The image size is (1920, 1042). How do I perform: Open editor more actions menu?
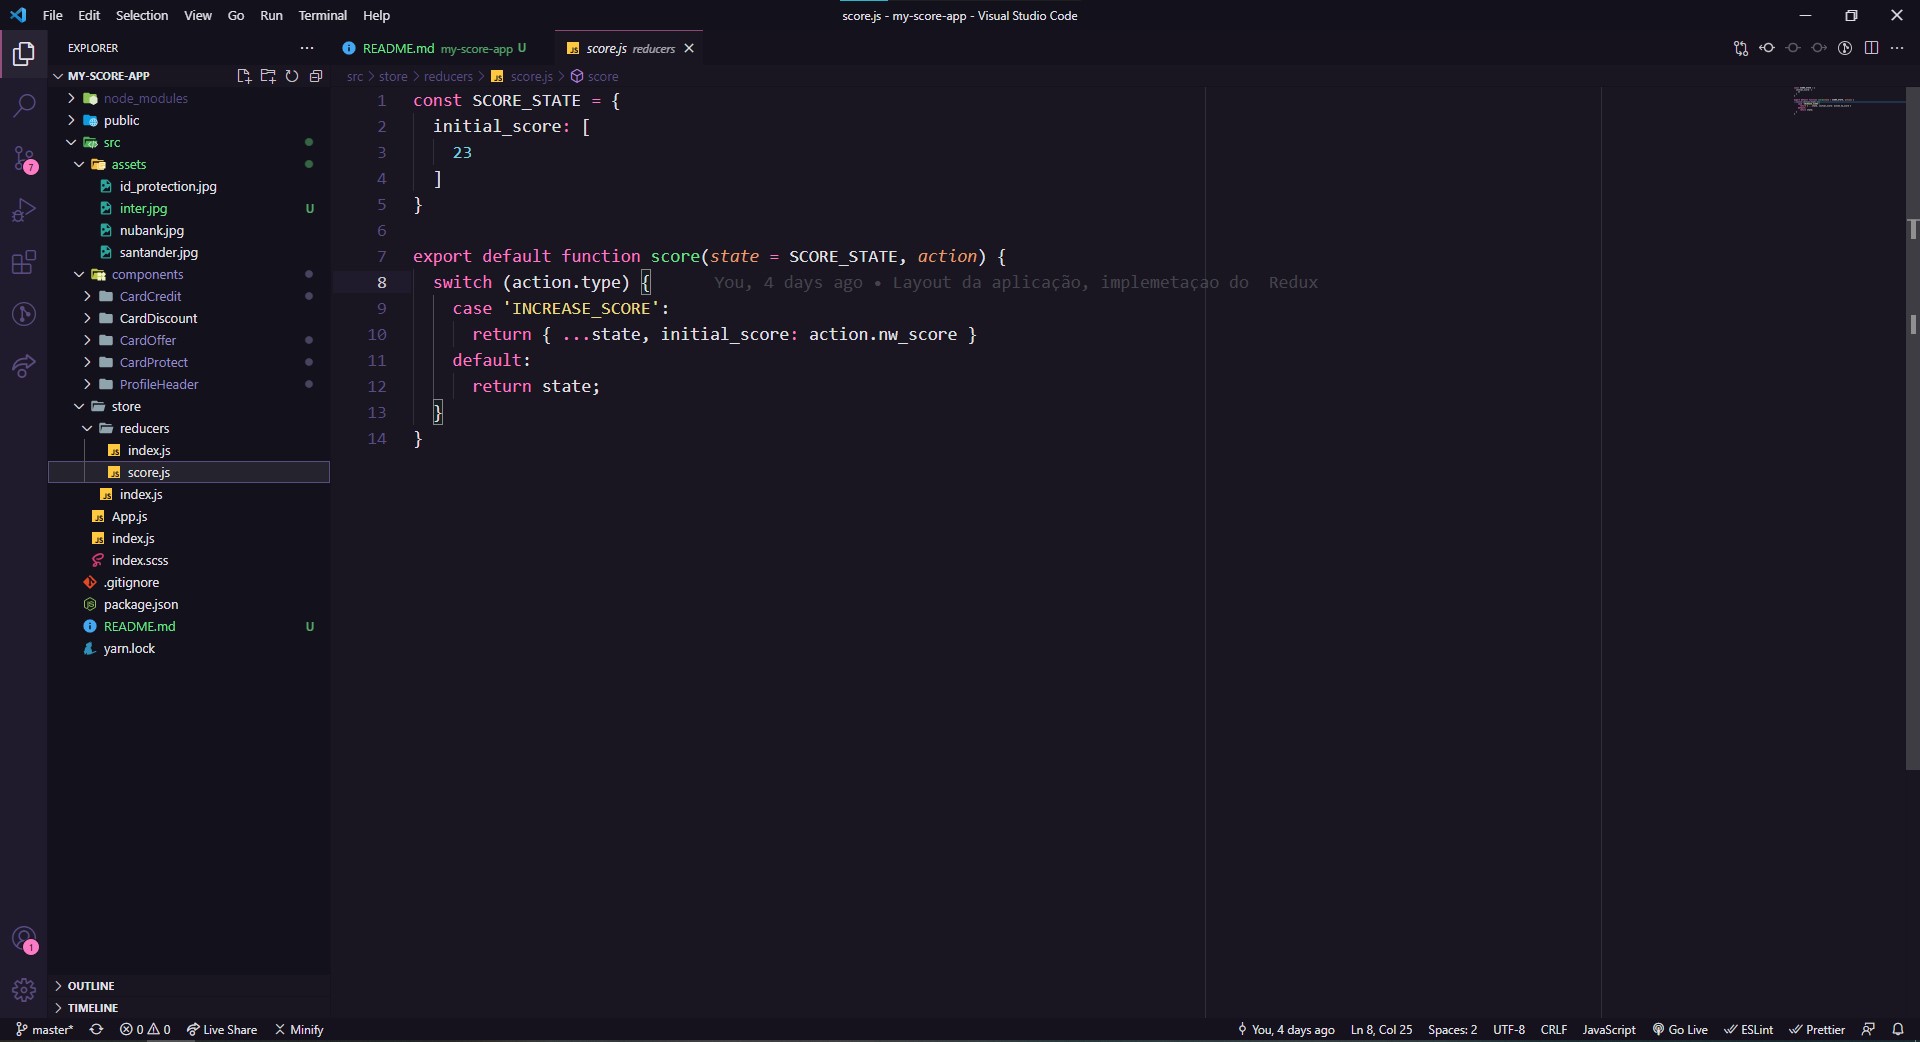coord(1897,48)
